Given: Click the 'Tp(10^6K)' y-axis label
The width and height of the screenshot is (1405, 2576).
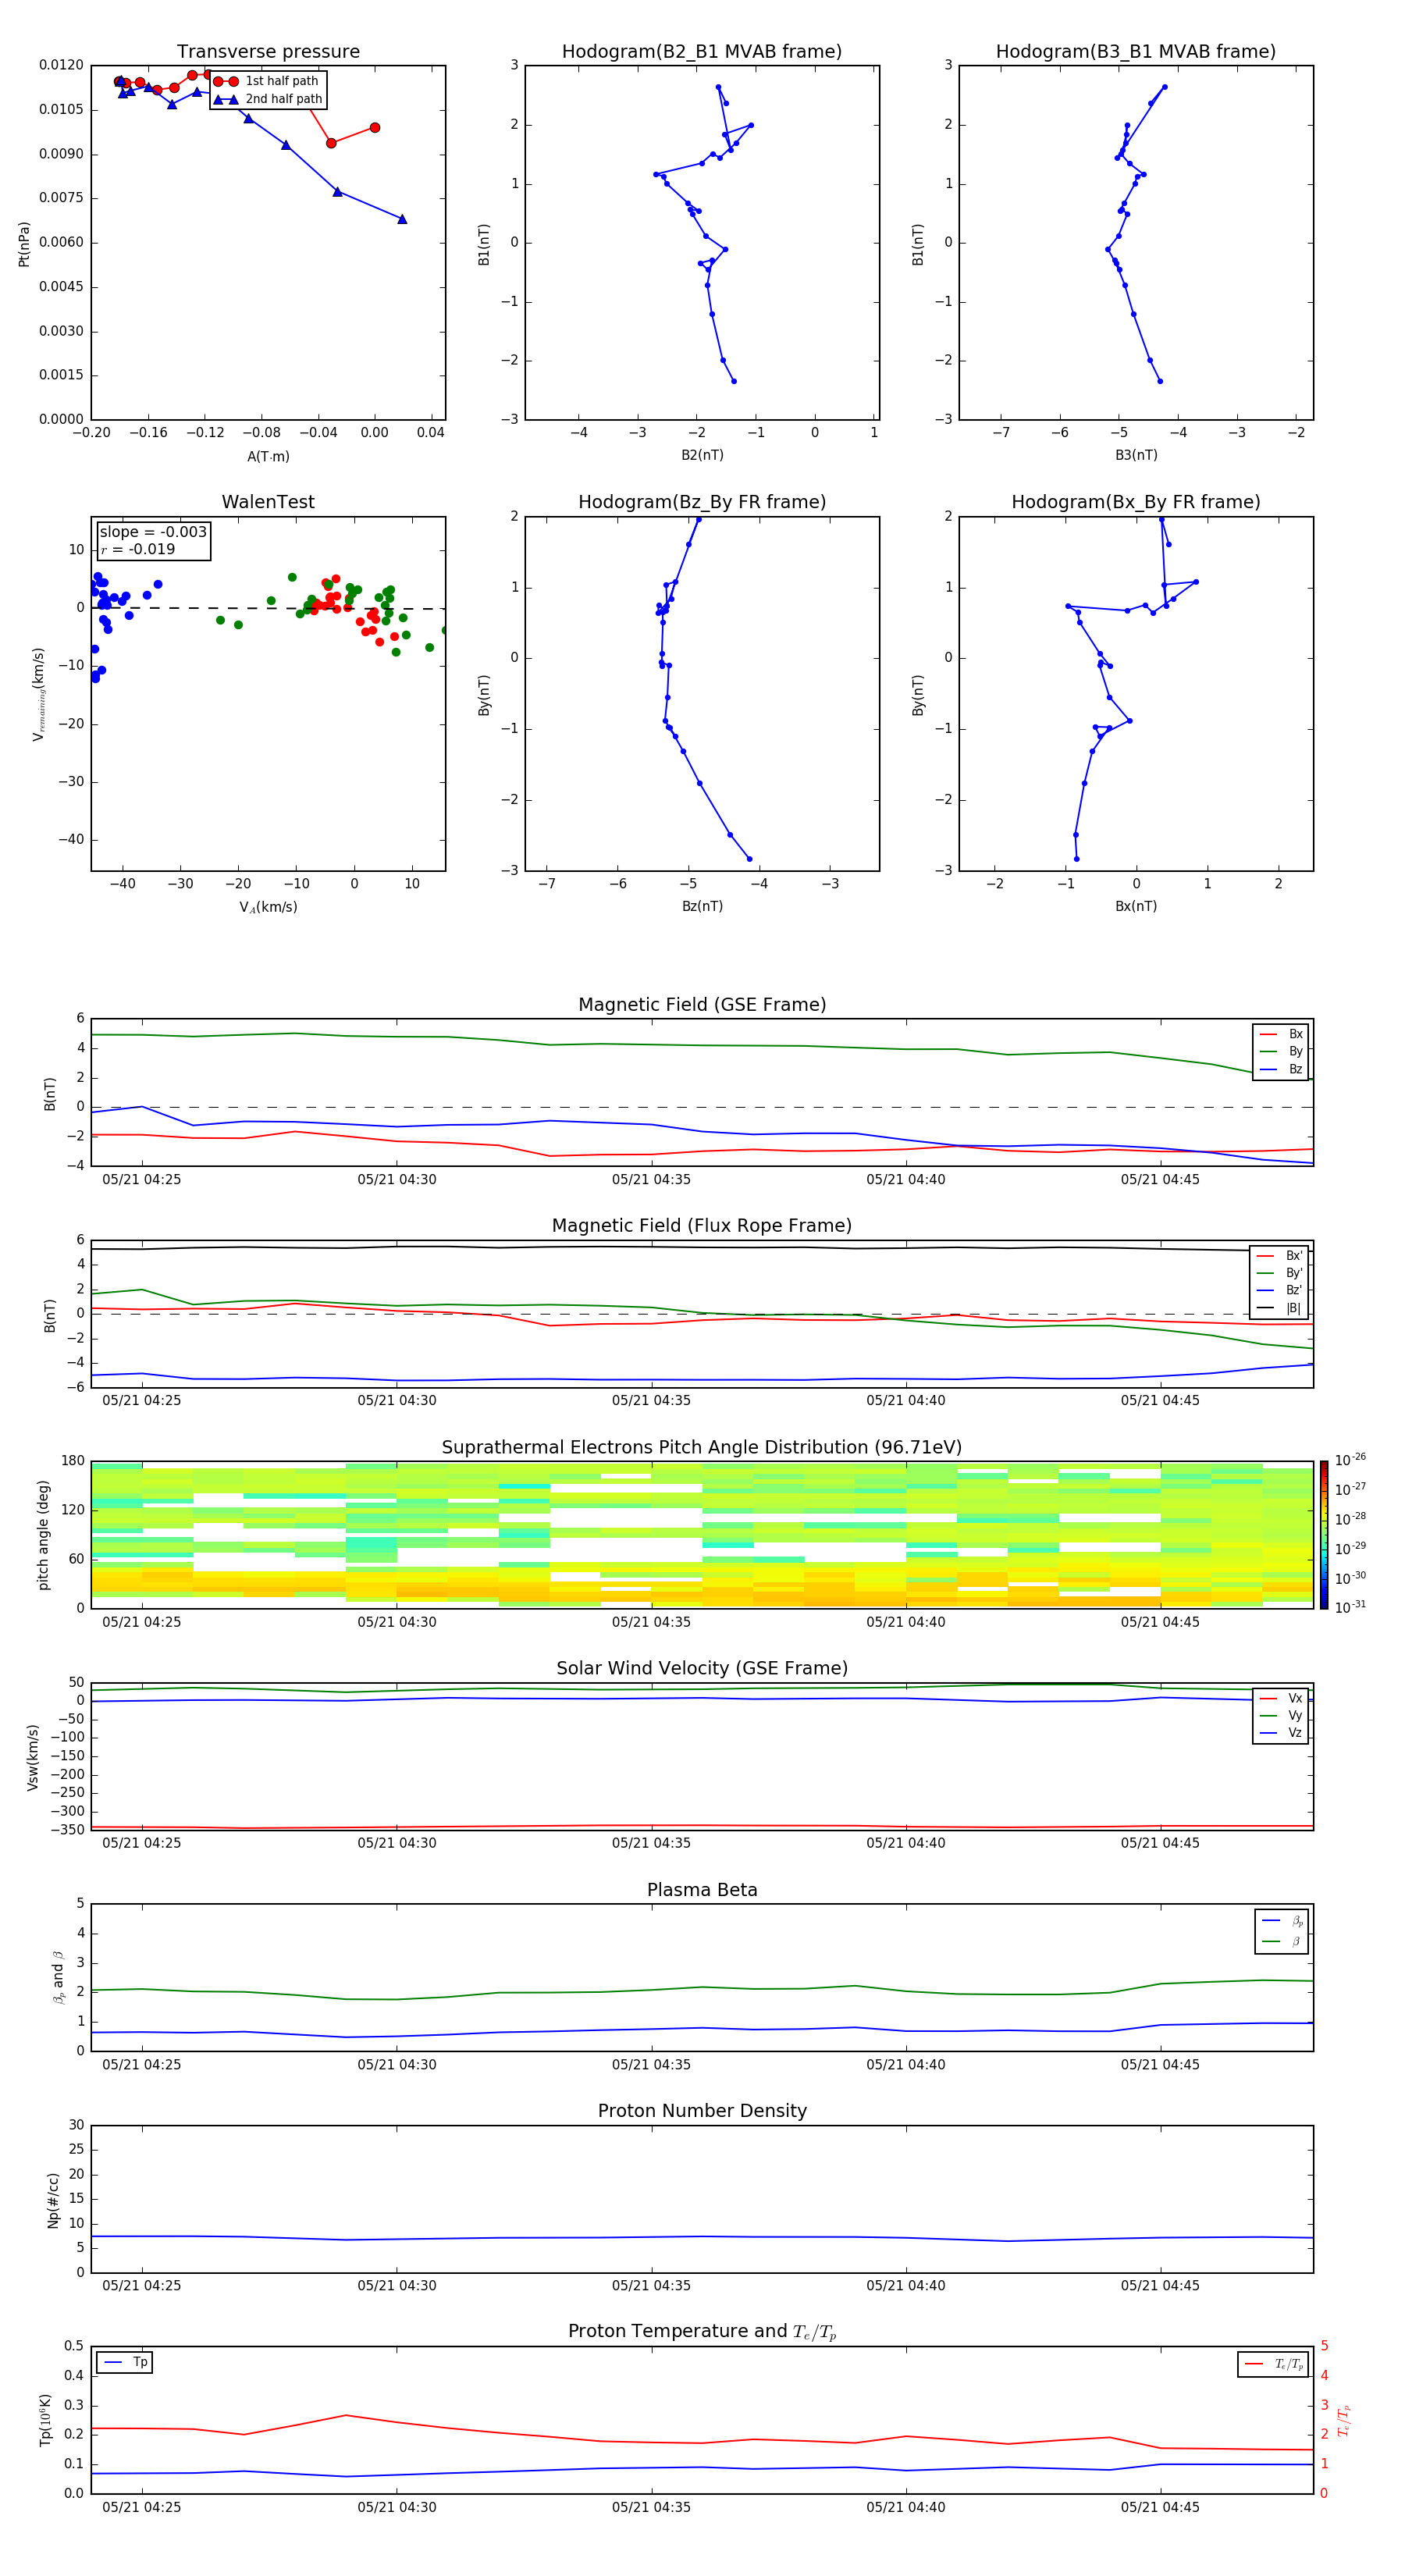Looking at the screenshot, I should [x=45, y=2420].
